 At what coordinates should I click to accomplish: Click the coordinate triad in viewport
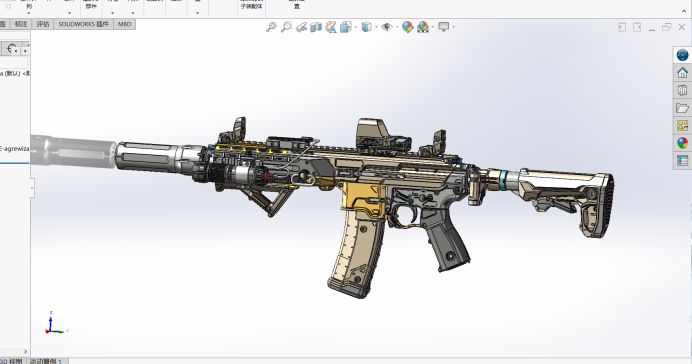[56, 323]
